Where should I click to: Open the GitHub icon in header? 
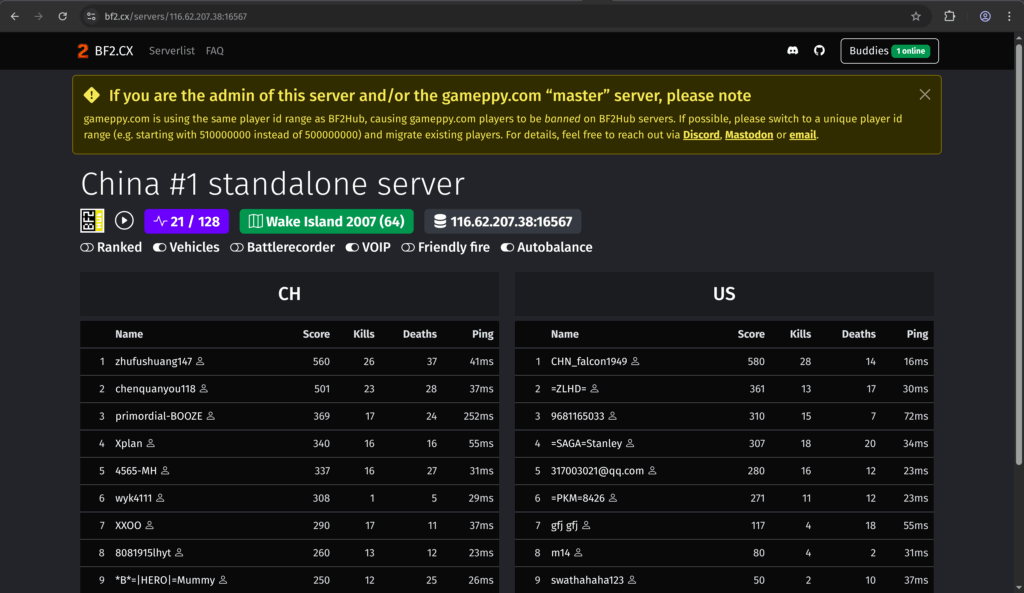(819, 51)
